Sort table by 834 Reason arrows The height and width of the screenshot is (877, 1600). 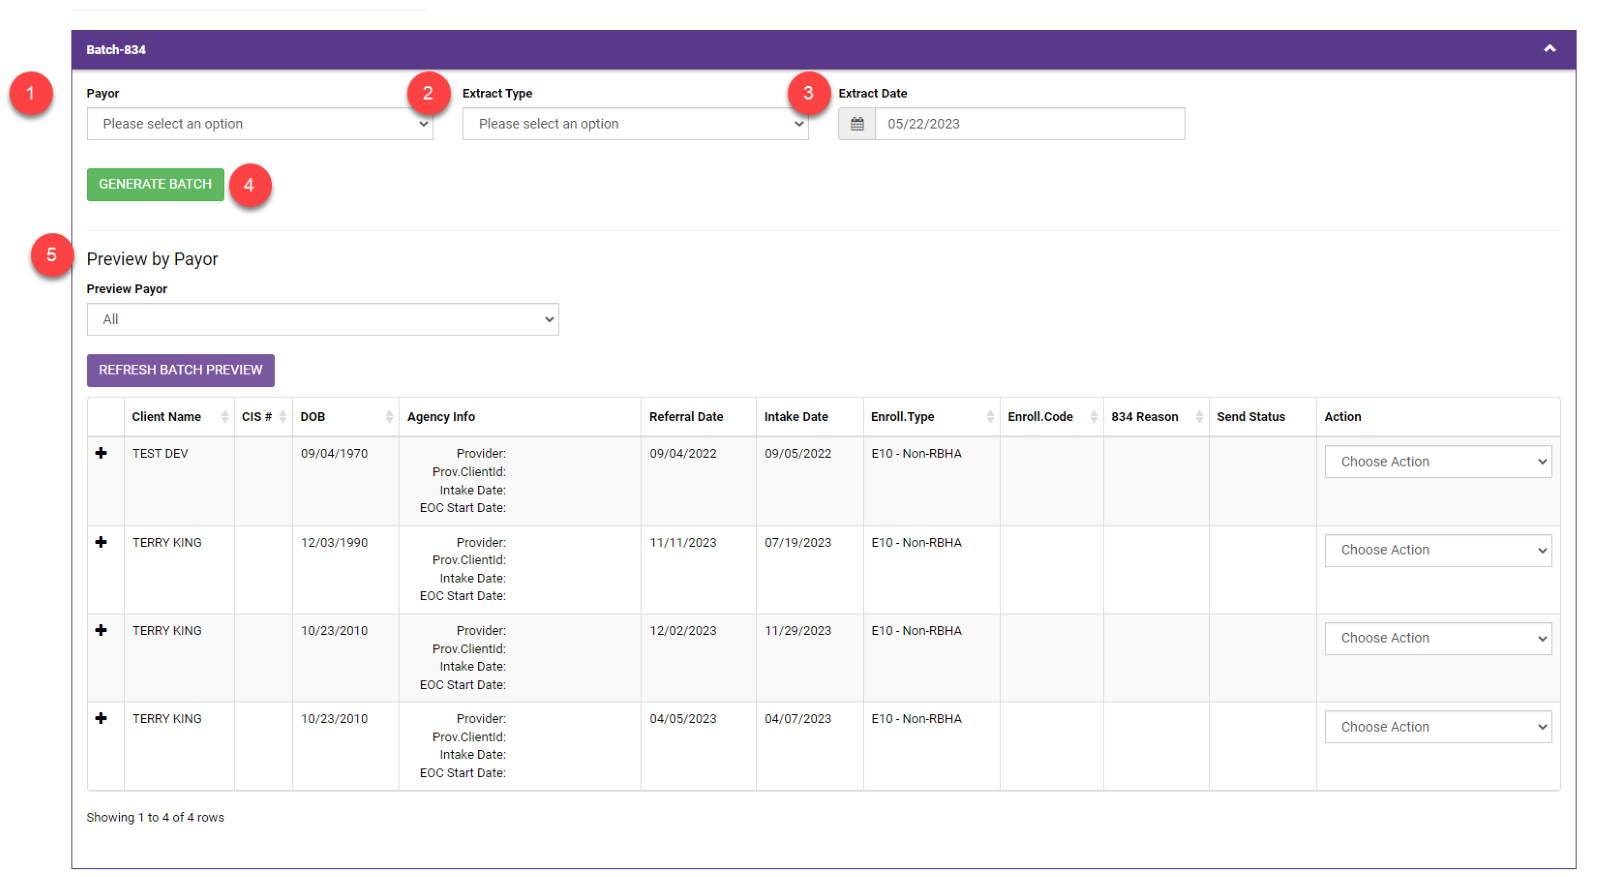coord(1199,417)
